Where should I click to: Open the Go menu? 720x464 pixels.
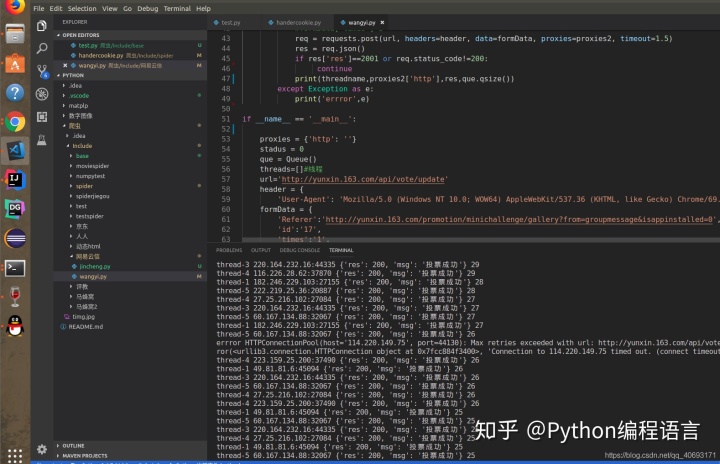tap(127, 8)
